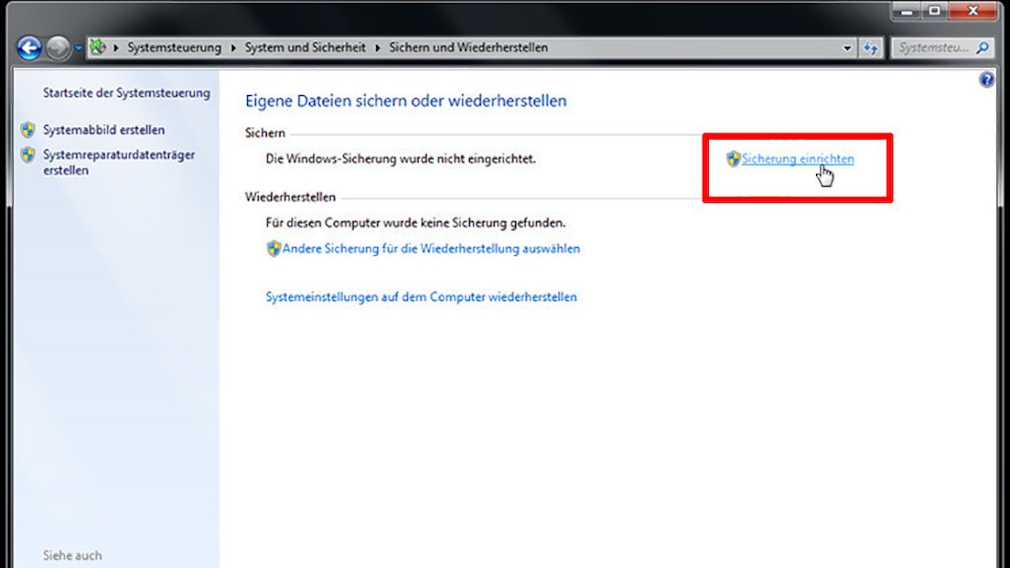Click the Wiederherstellen section label
The width and height of the screenshot is (1010, 568).
[x=290, y=197]
